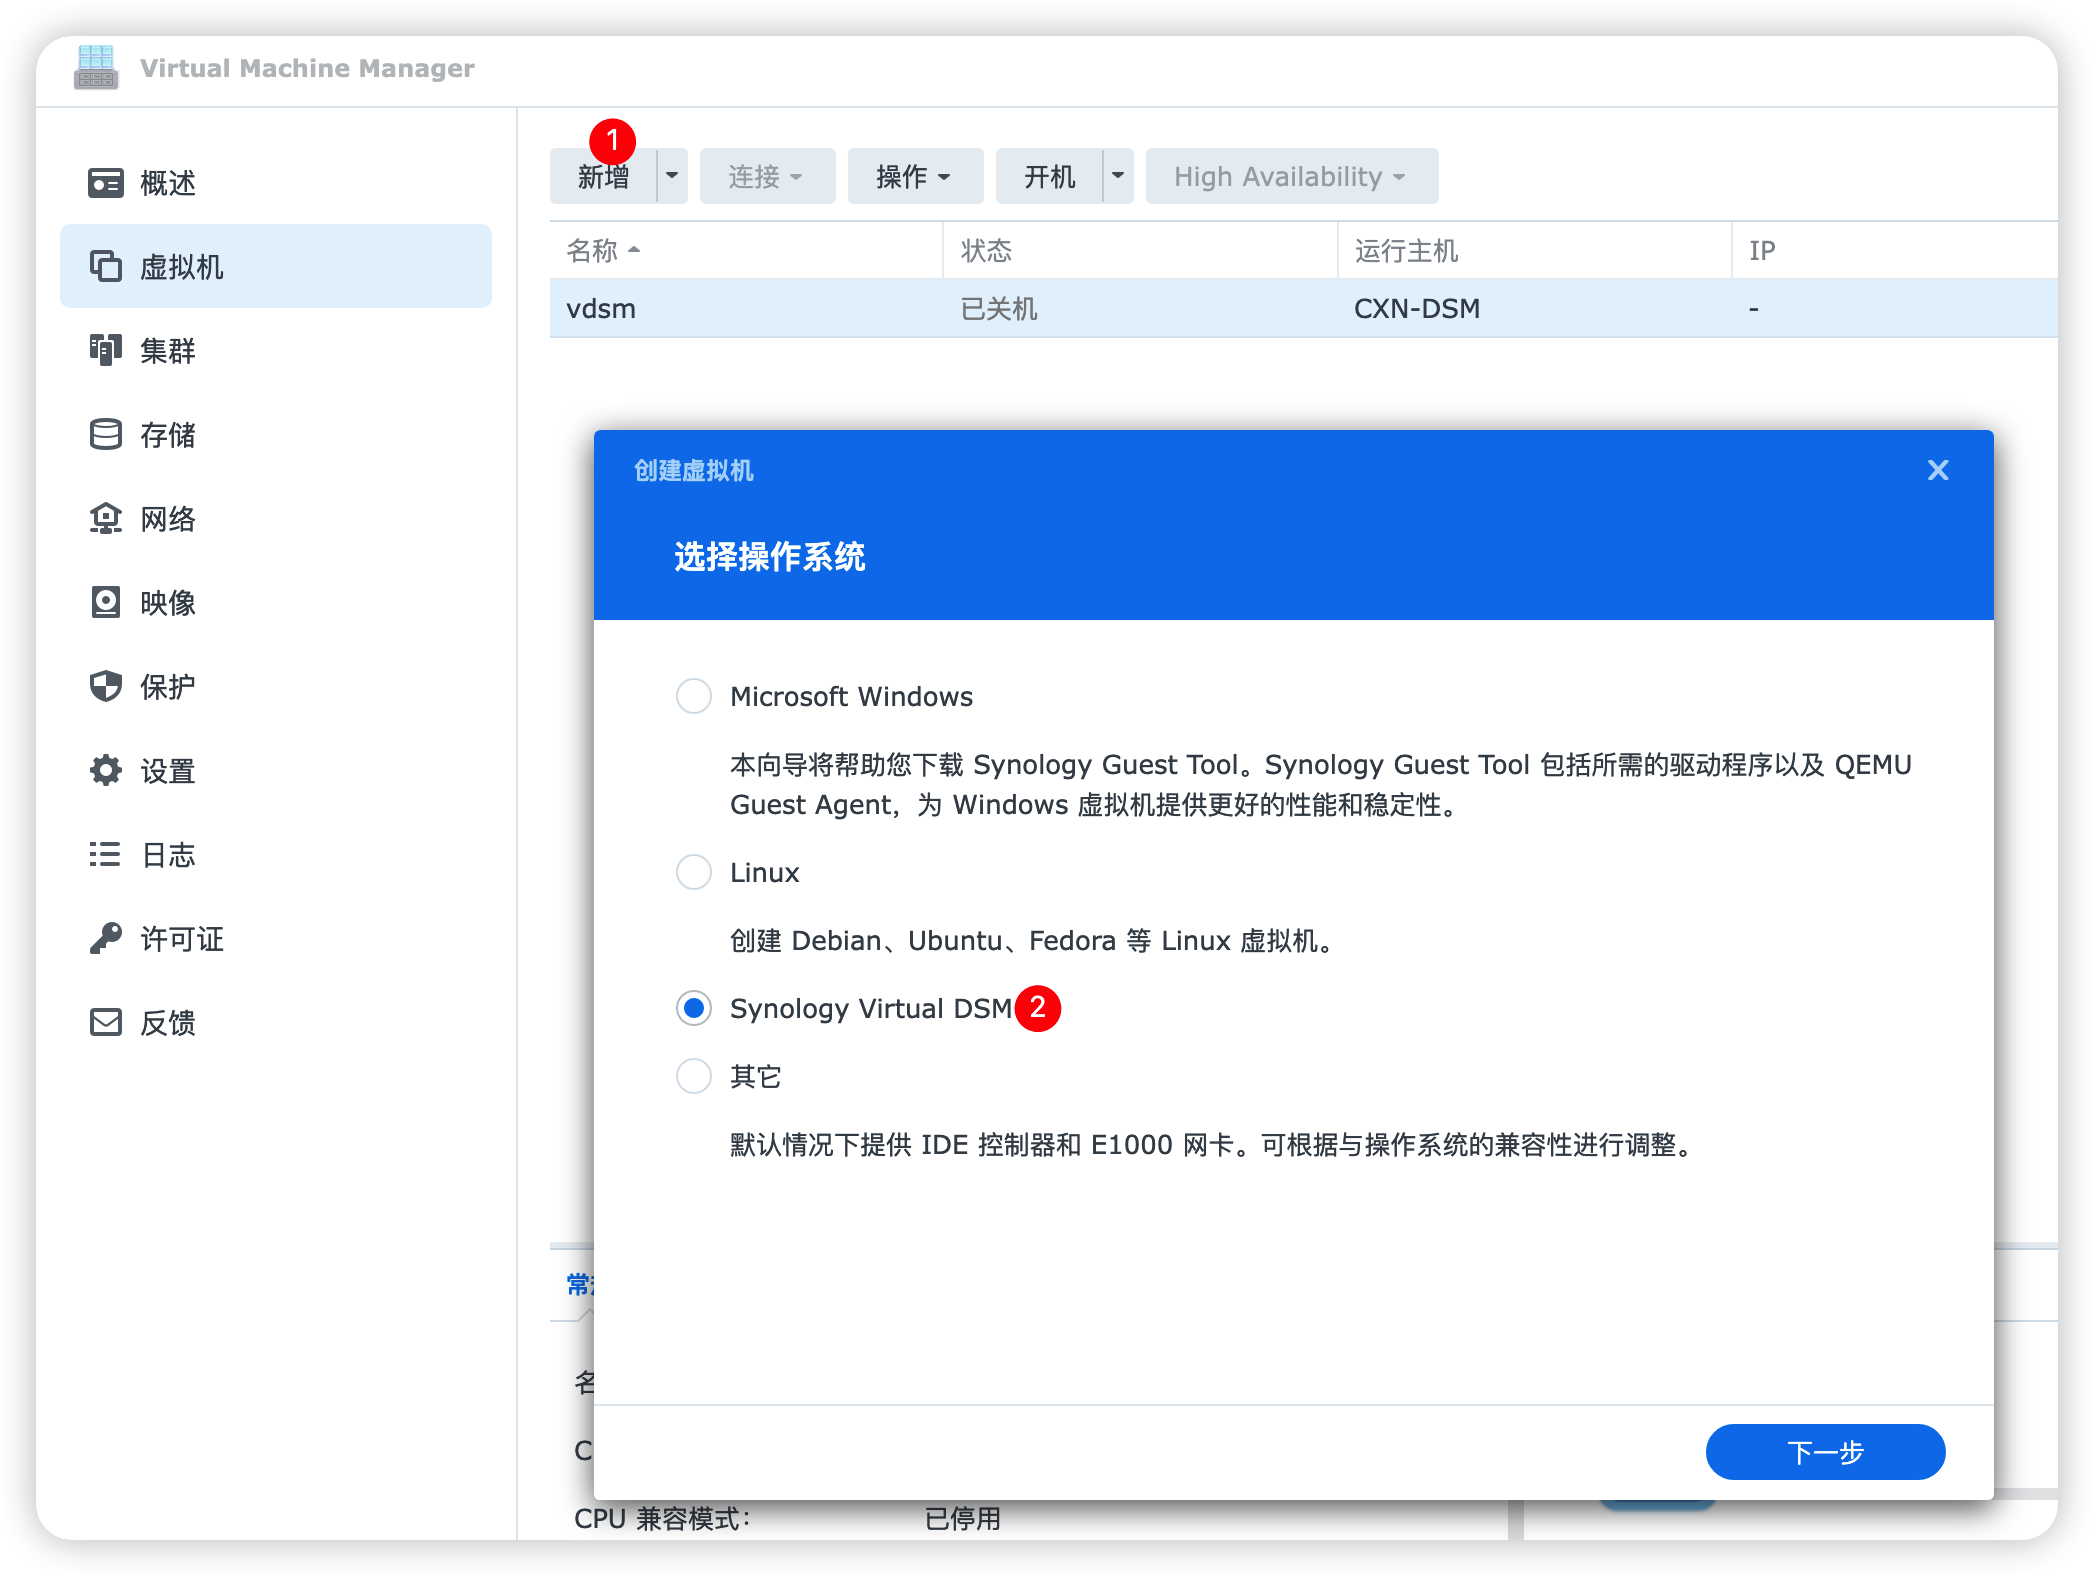Expand the 新增 dropdown arrow

(670, 175)
